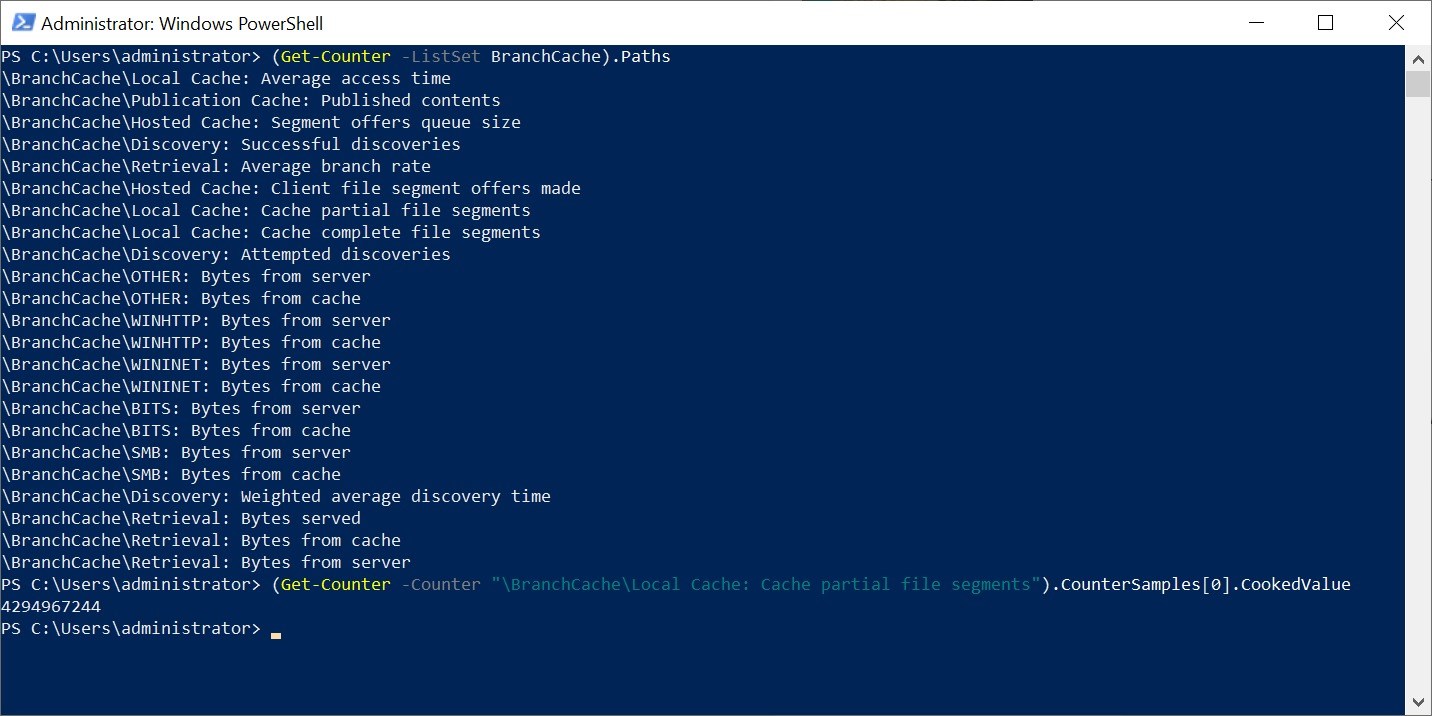Click the empty scrollbar track below thumb

click(1418, 400)
